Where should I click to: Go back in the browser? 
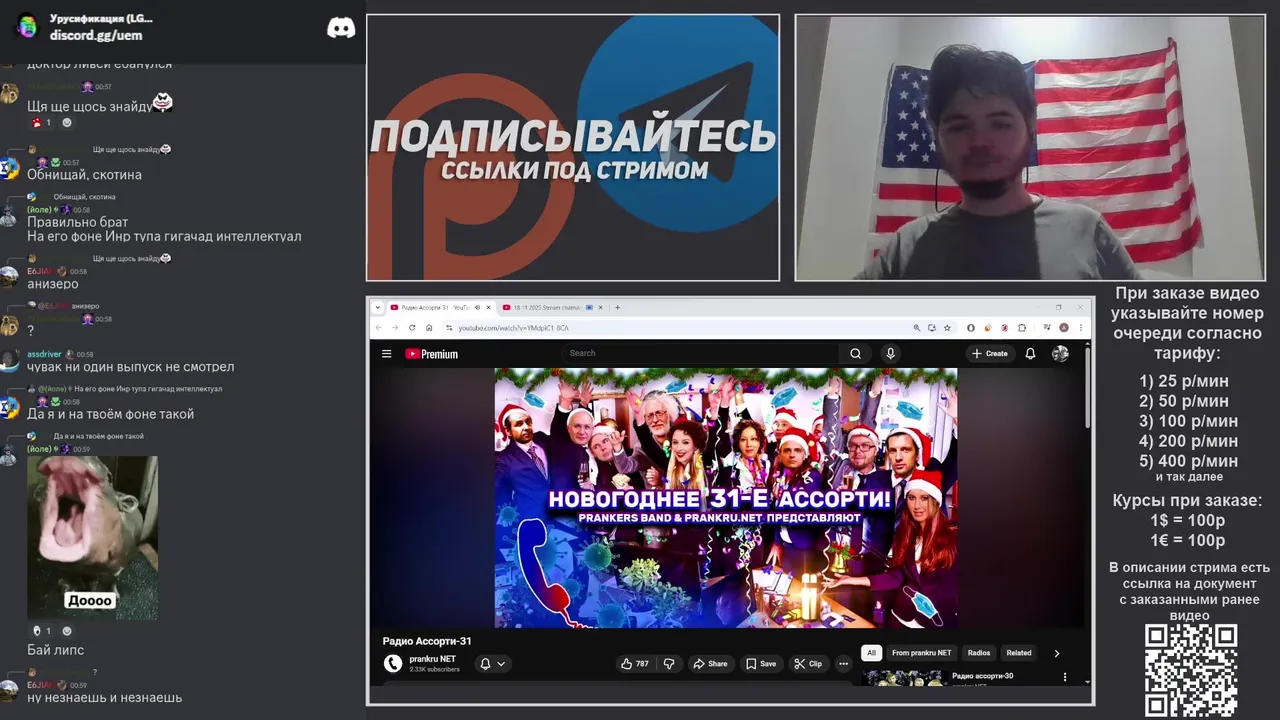tap(378, 327)
